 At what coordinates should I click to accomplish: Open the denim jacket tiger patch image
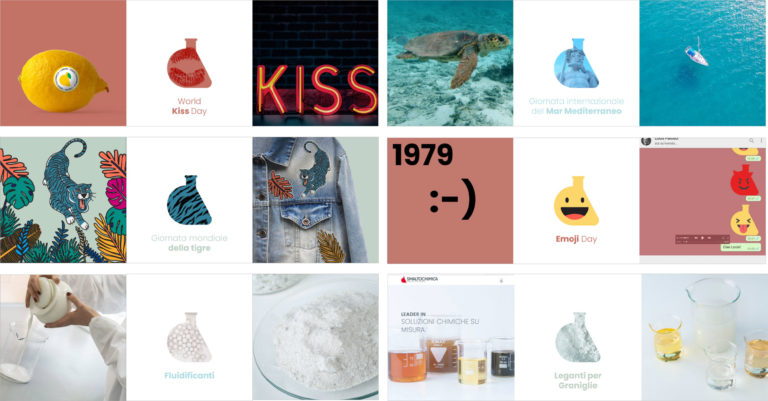[315, 200]
